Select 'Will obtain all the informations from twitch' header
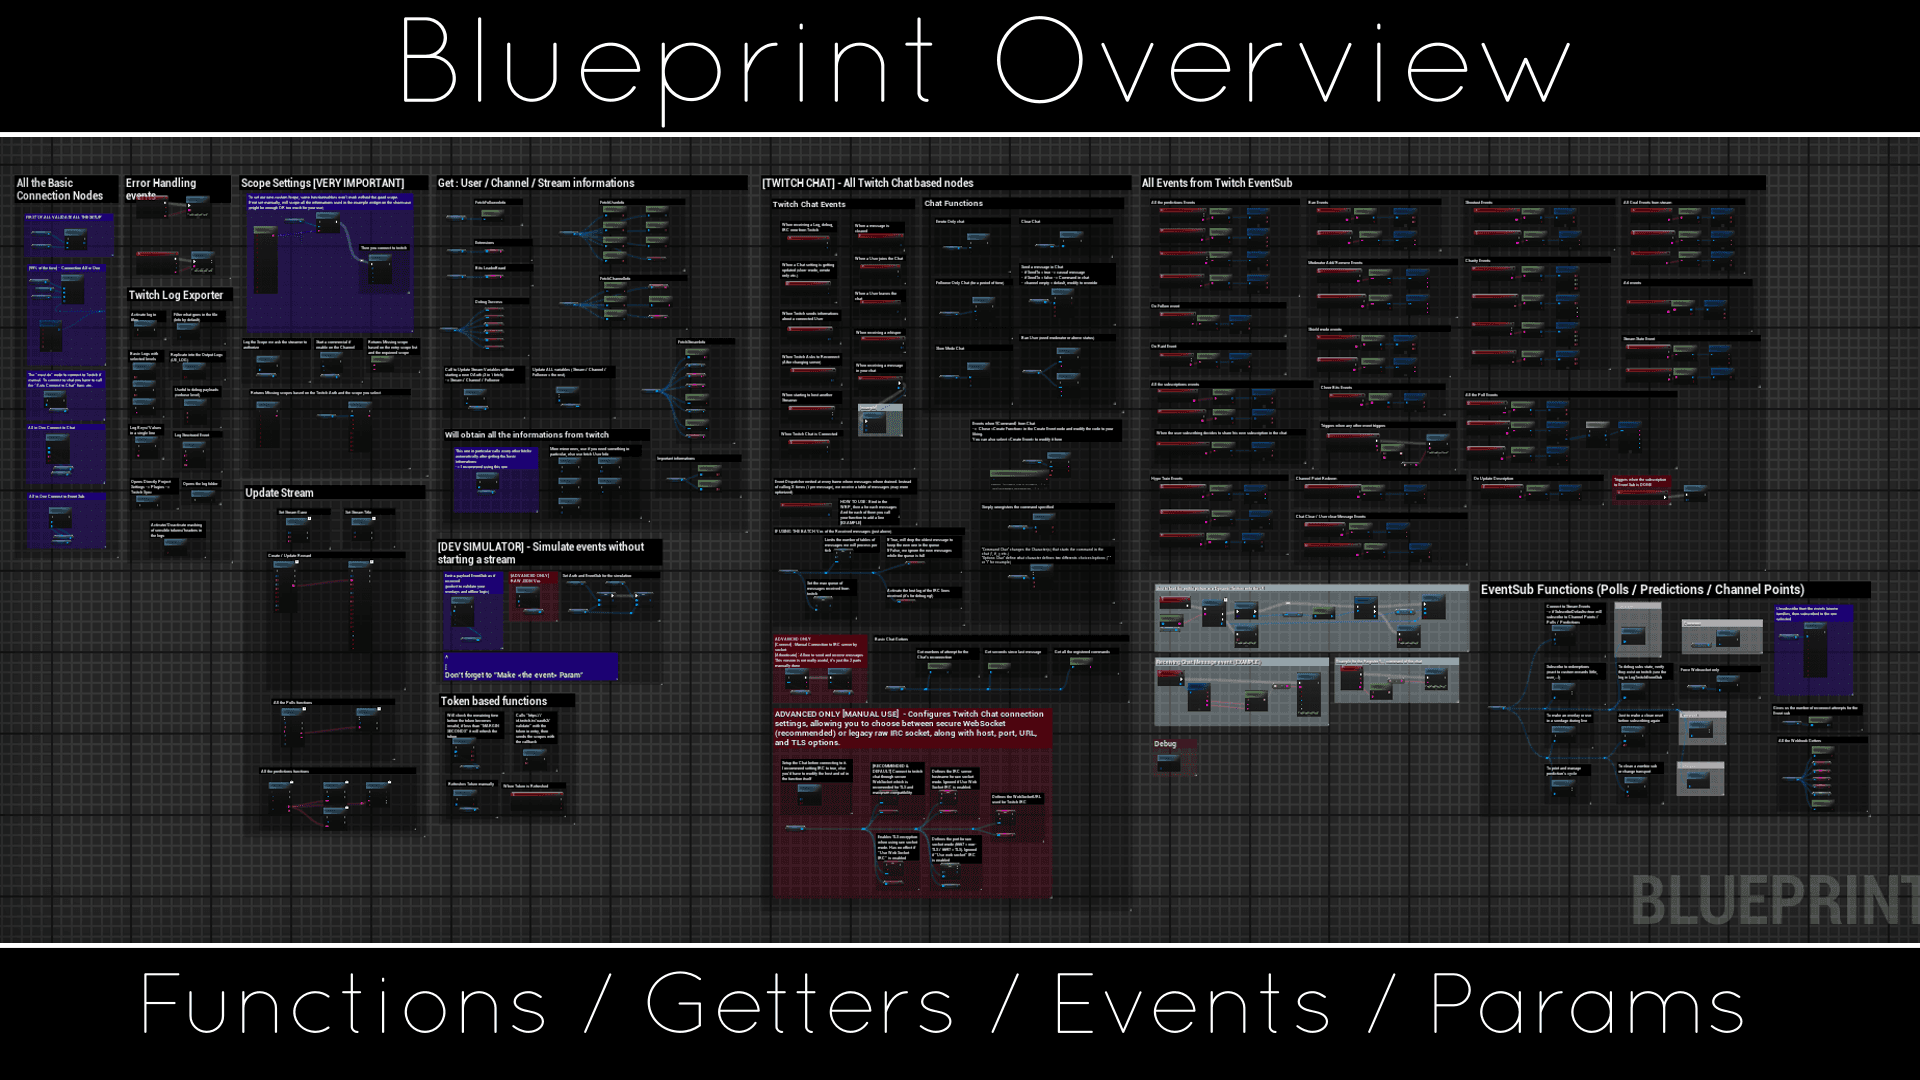This screenshot has height=1080, width=1920. [x=527, y=435]
